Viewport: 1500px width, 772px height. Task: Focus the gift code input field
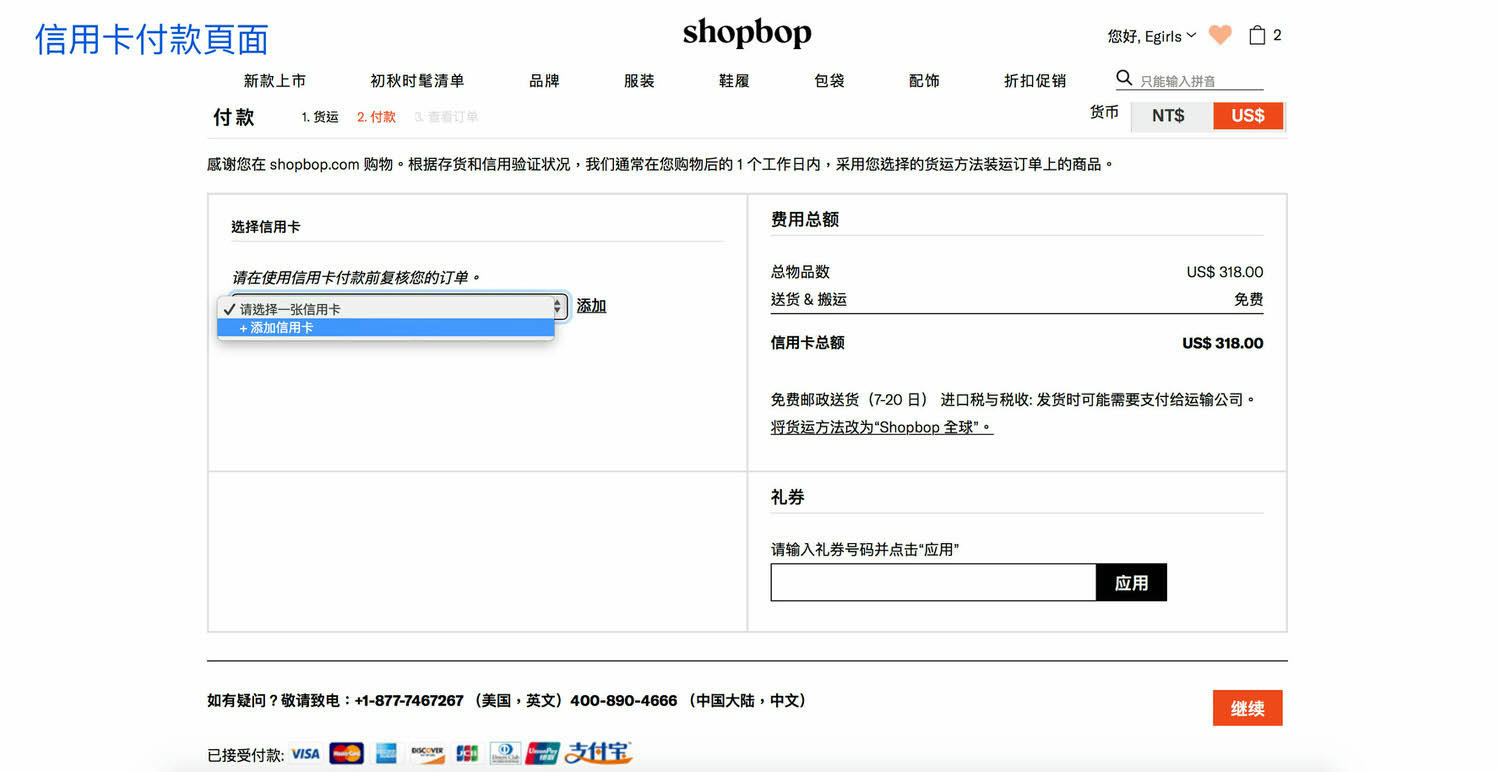(x=933, y=583)
